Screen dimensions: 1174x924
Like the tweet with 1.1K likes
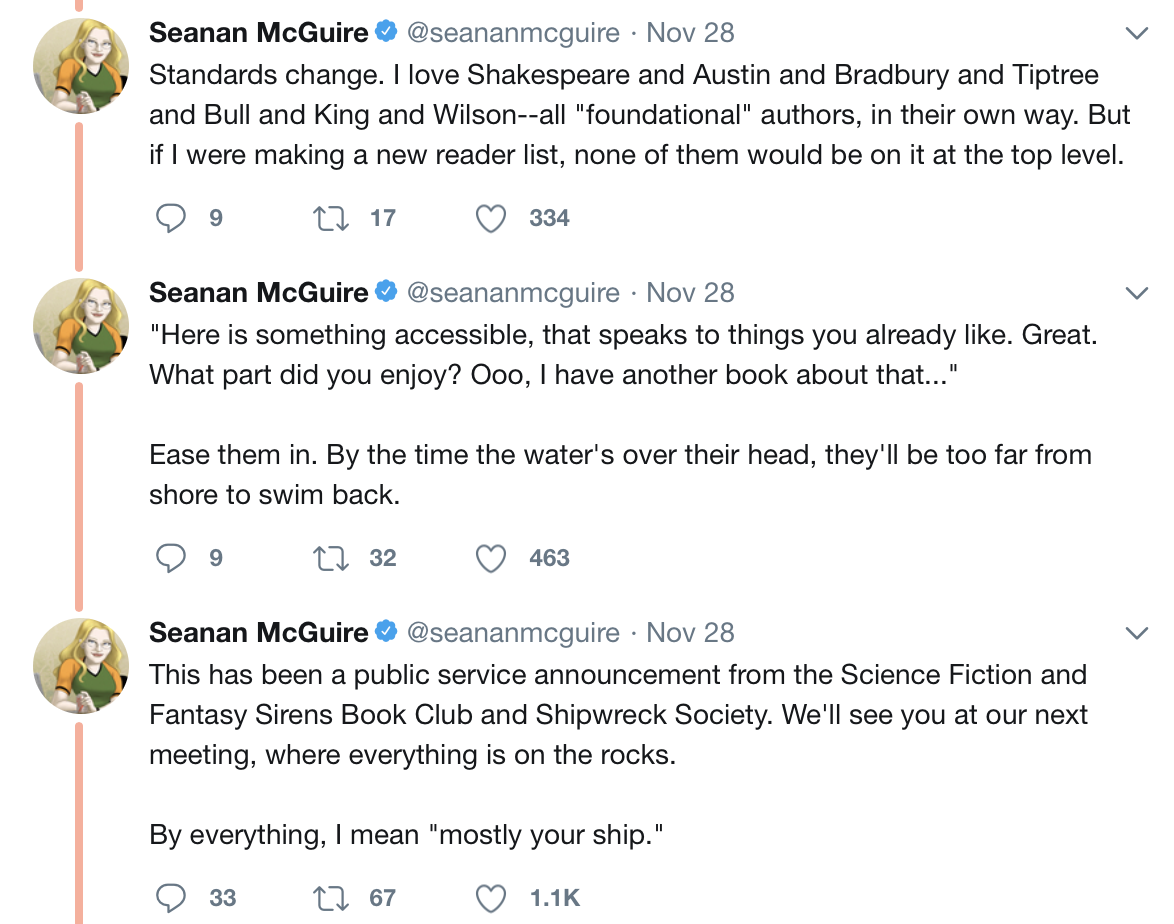(490, 898)
